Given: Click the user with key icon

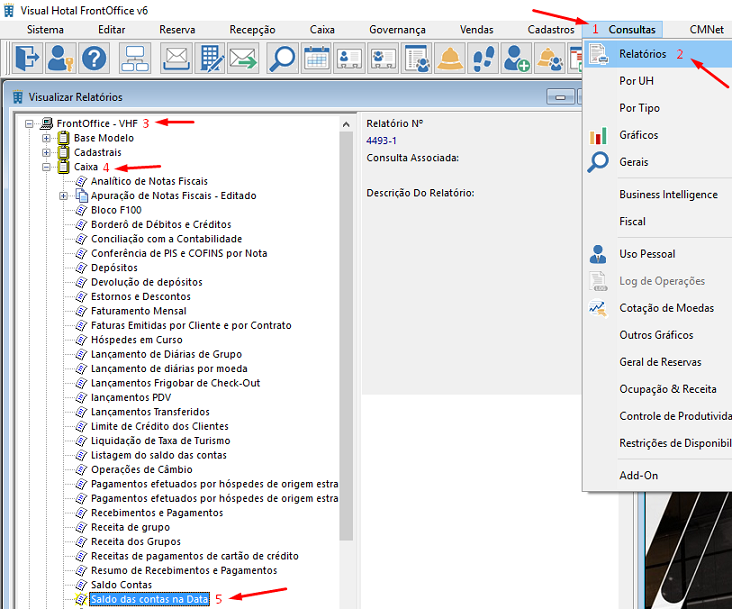Looking at the screenshot, I should pyautogui.click(x=60, y=58).
